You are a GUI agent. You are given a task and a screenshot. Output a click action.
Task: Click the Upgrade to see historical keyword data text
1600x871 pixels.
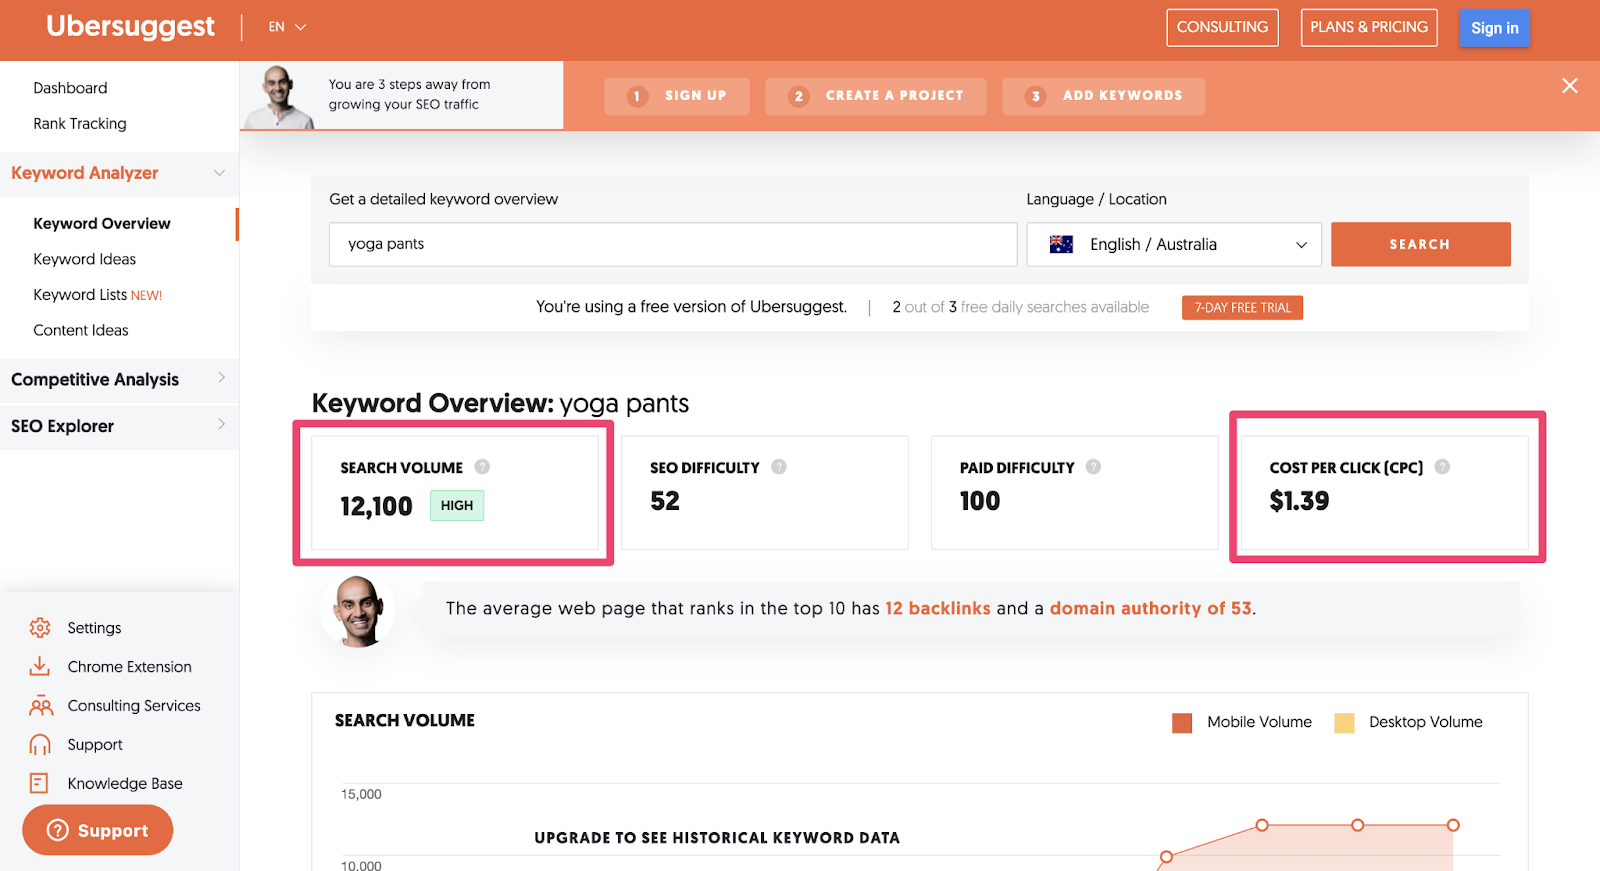[717, 838]
